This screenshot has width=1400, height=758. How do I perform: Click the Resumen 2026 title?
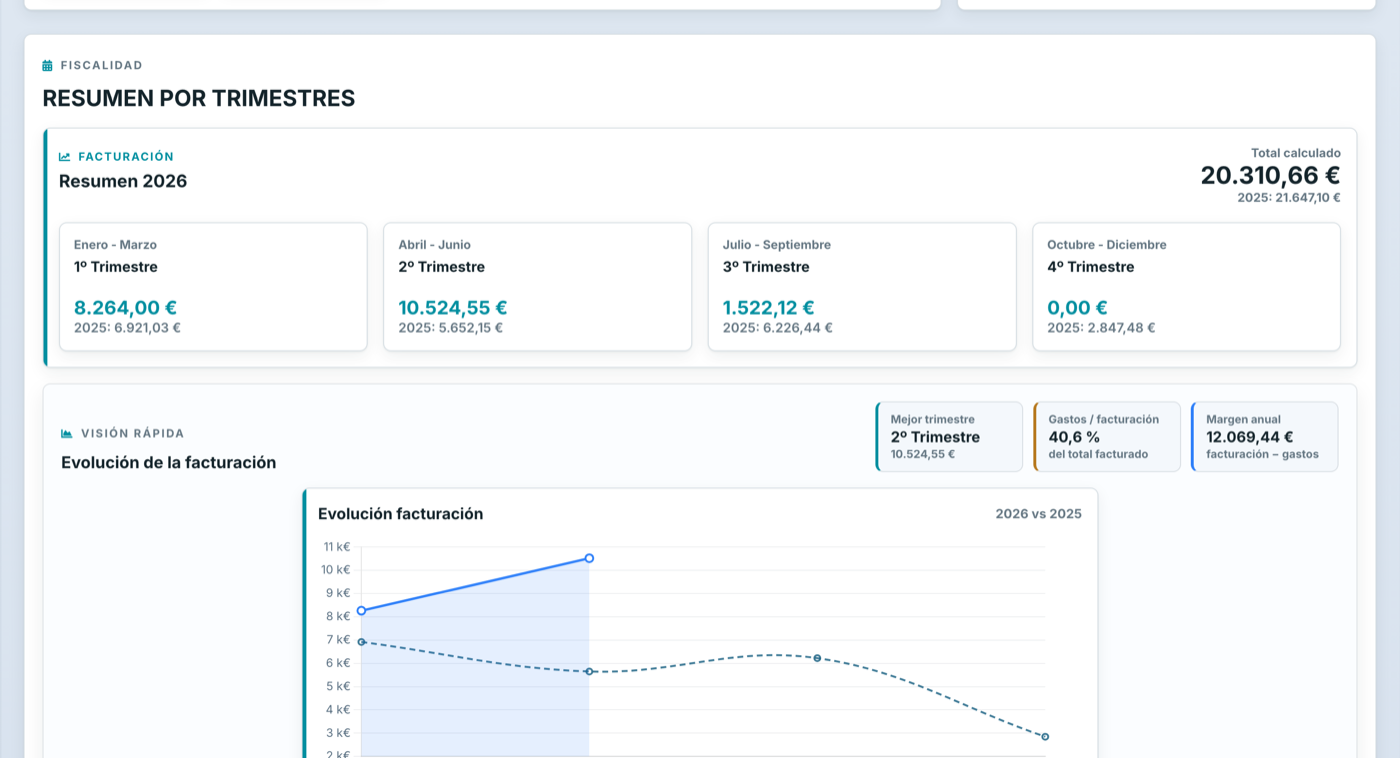click(123, 181)
